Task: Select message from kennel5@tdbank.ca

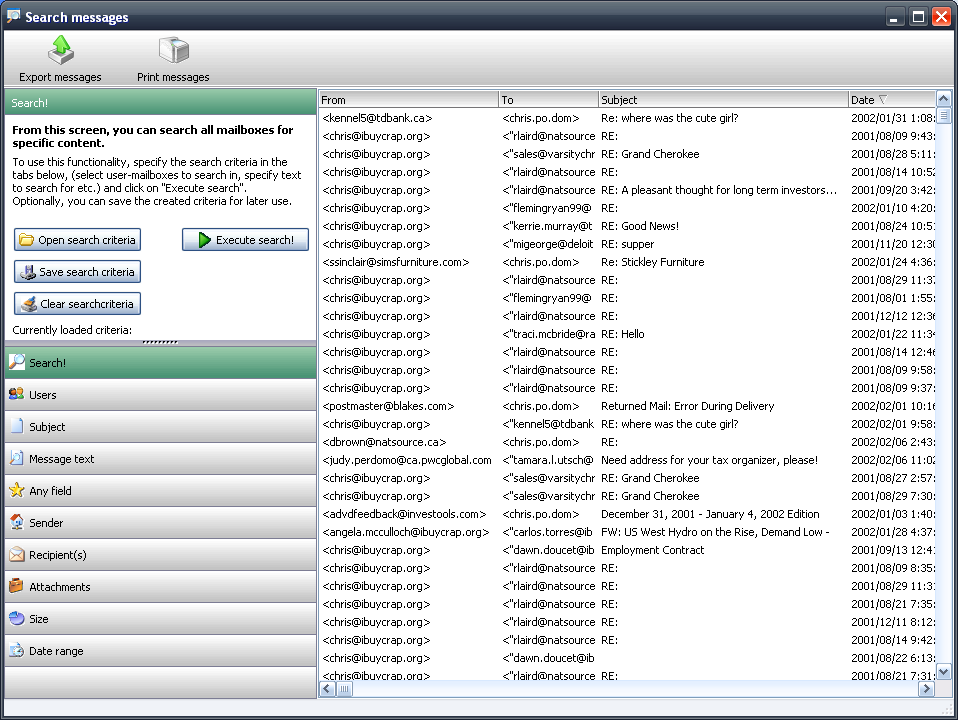Action: coord(627,118)
